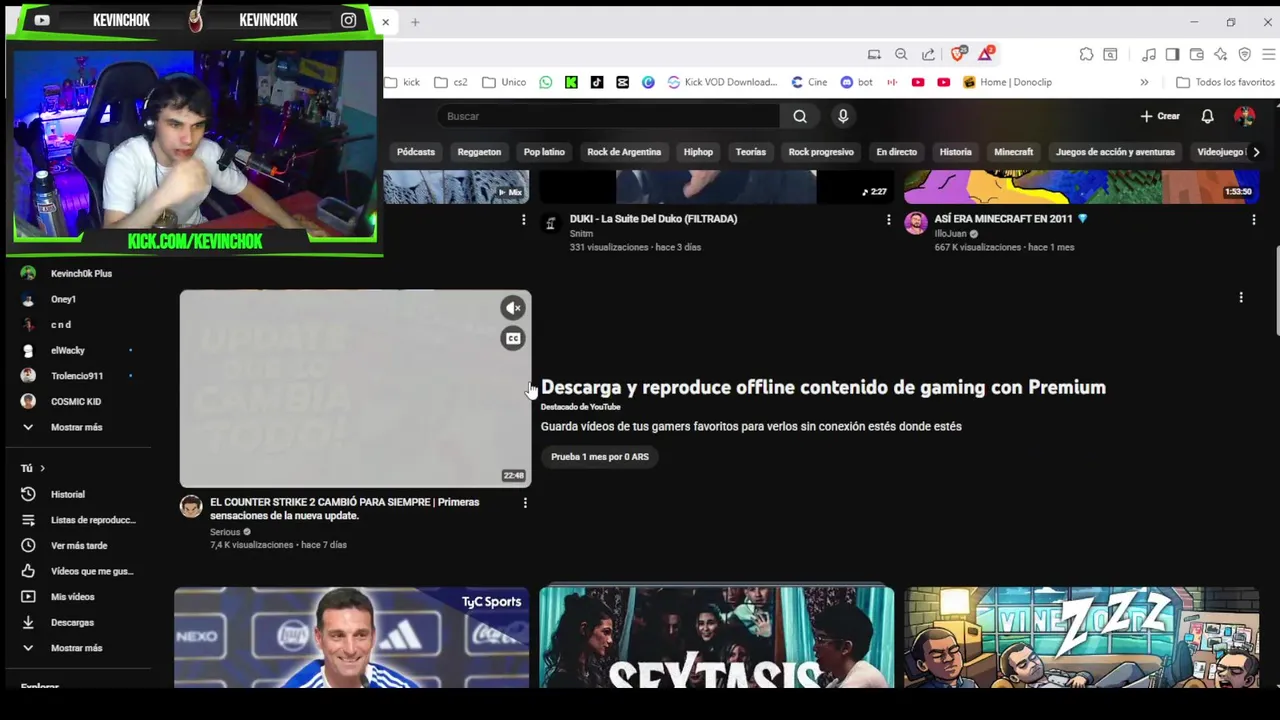This screenshot has width=1280, height=720.
Task: Open the IlloJuan channel link
Action: [950, 234]
